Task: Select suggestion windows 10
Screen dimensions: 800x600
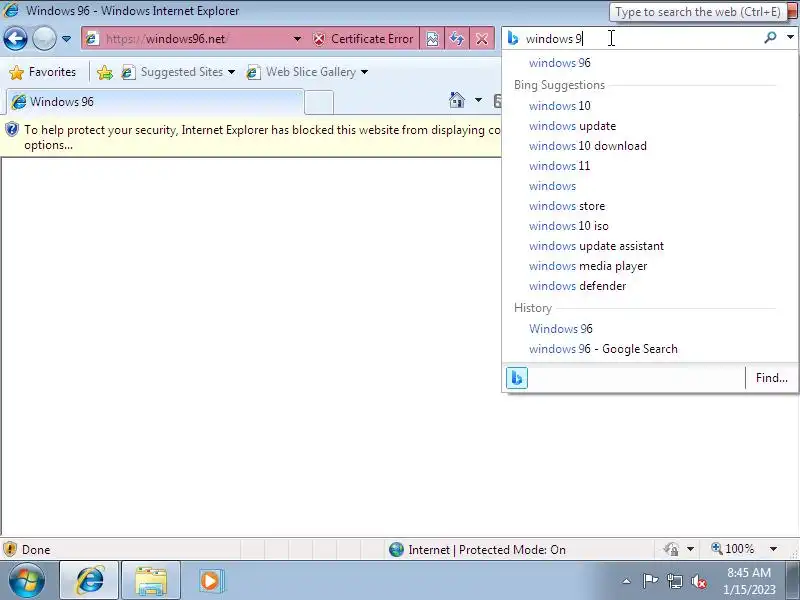Action: click(650, 106)
